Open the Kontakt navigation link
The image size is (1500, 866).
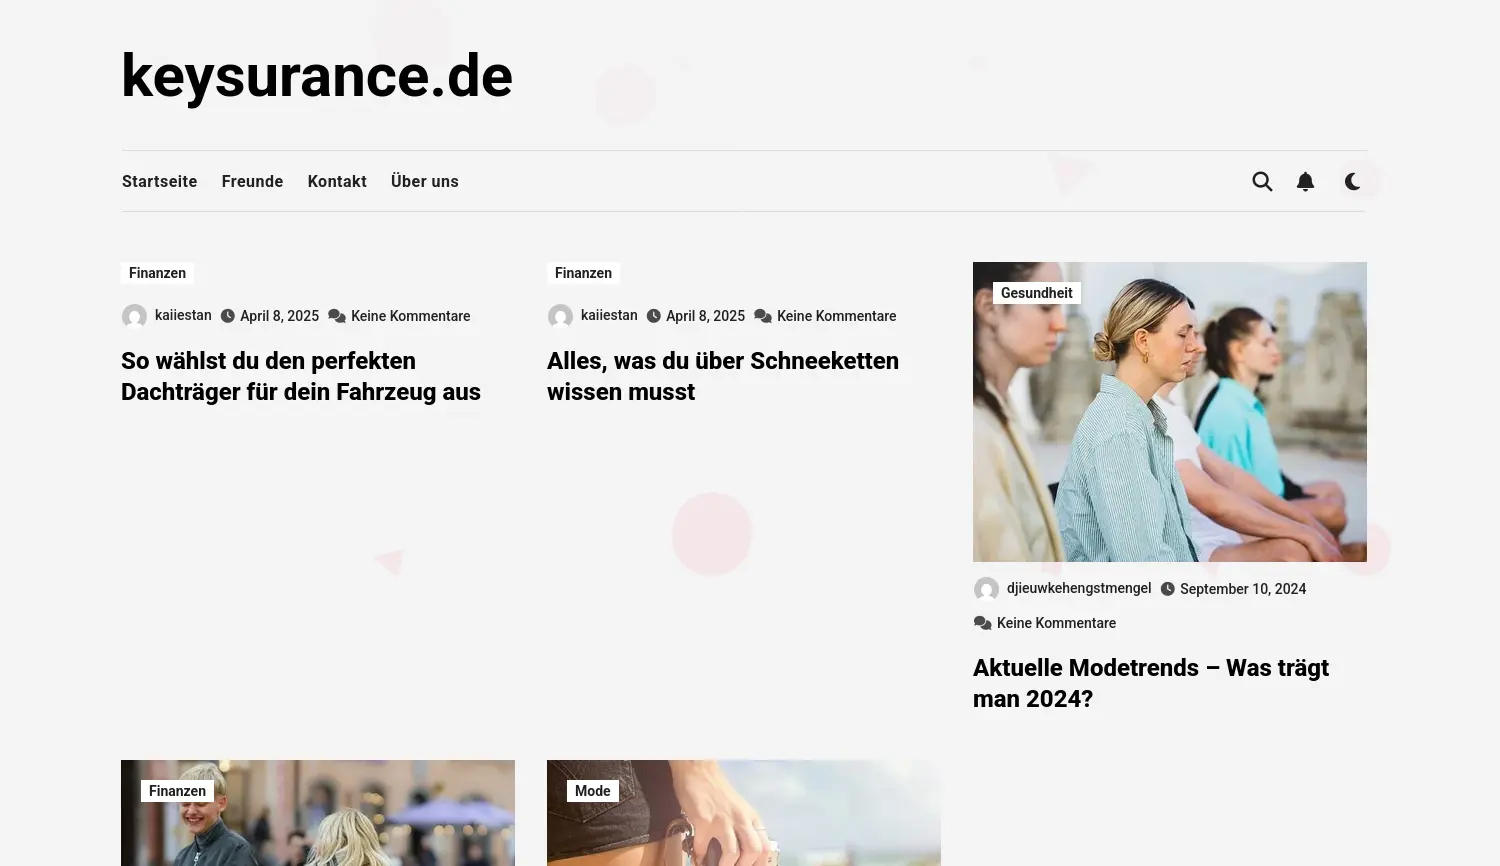337,181
